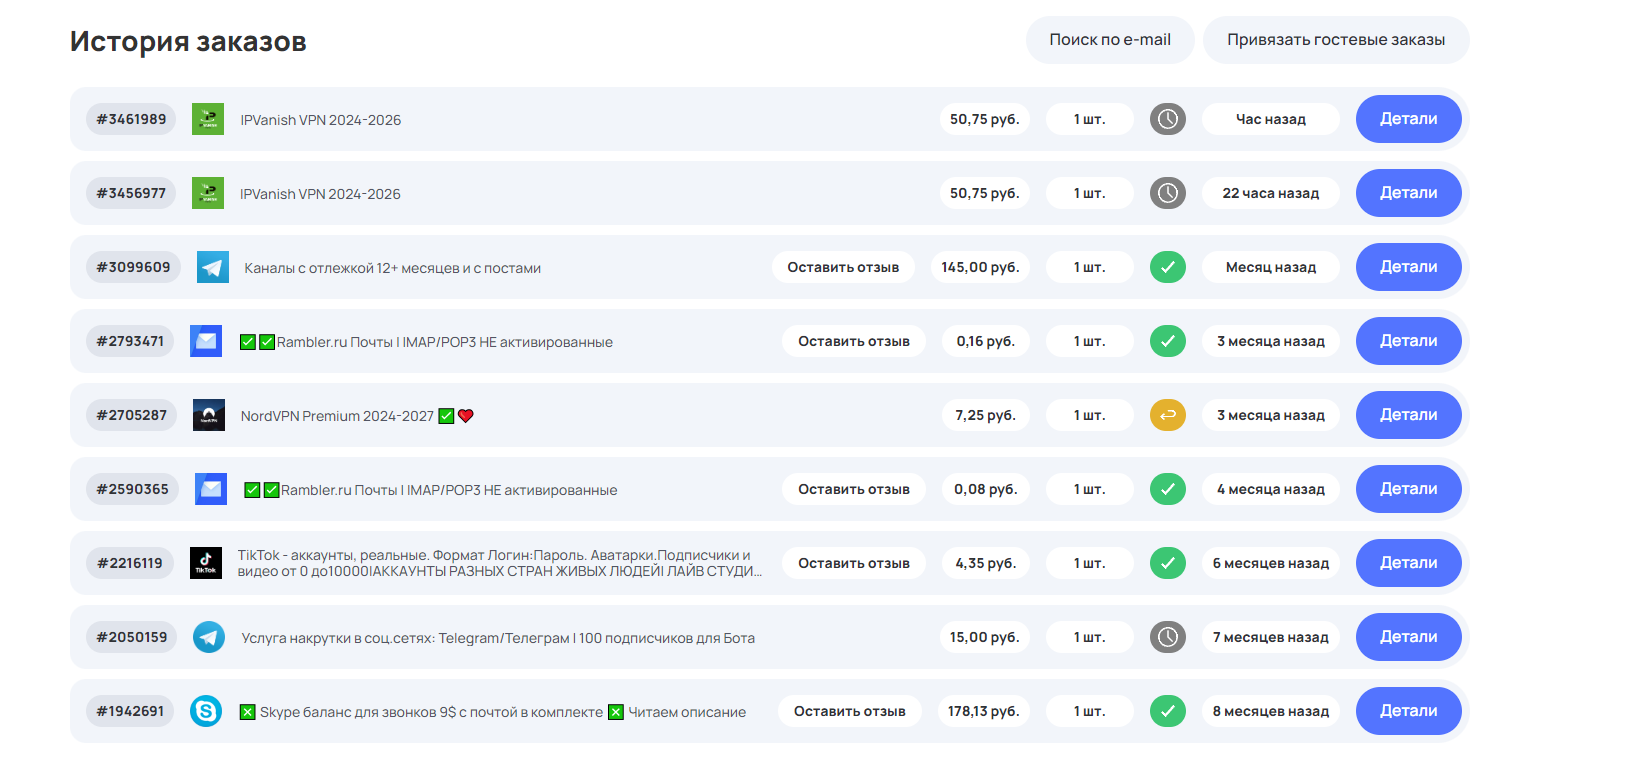Viewport: 1629px width, 765px height.
Task: Click the mail icon for order #2793471
Action: click(206, 341)
